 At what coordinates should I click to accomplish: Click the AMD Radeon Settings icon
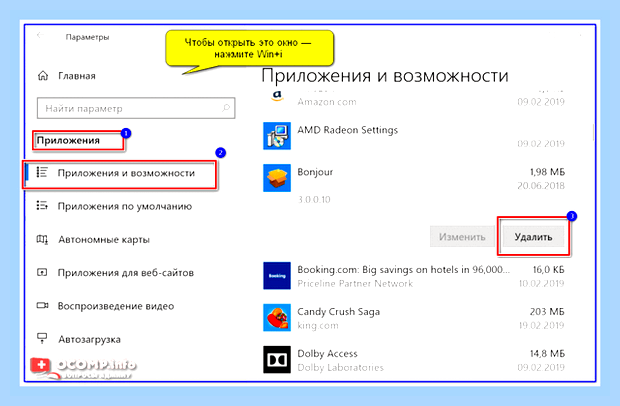point(277,136)
